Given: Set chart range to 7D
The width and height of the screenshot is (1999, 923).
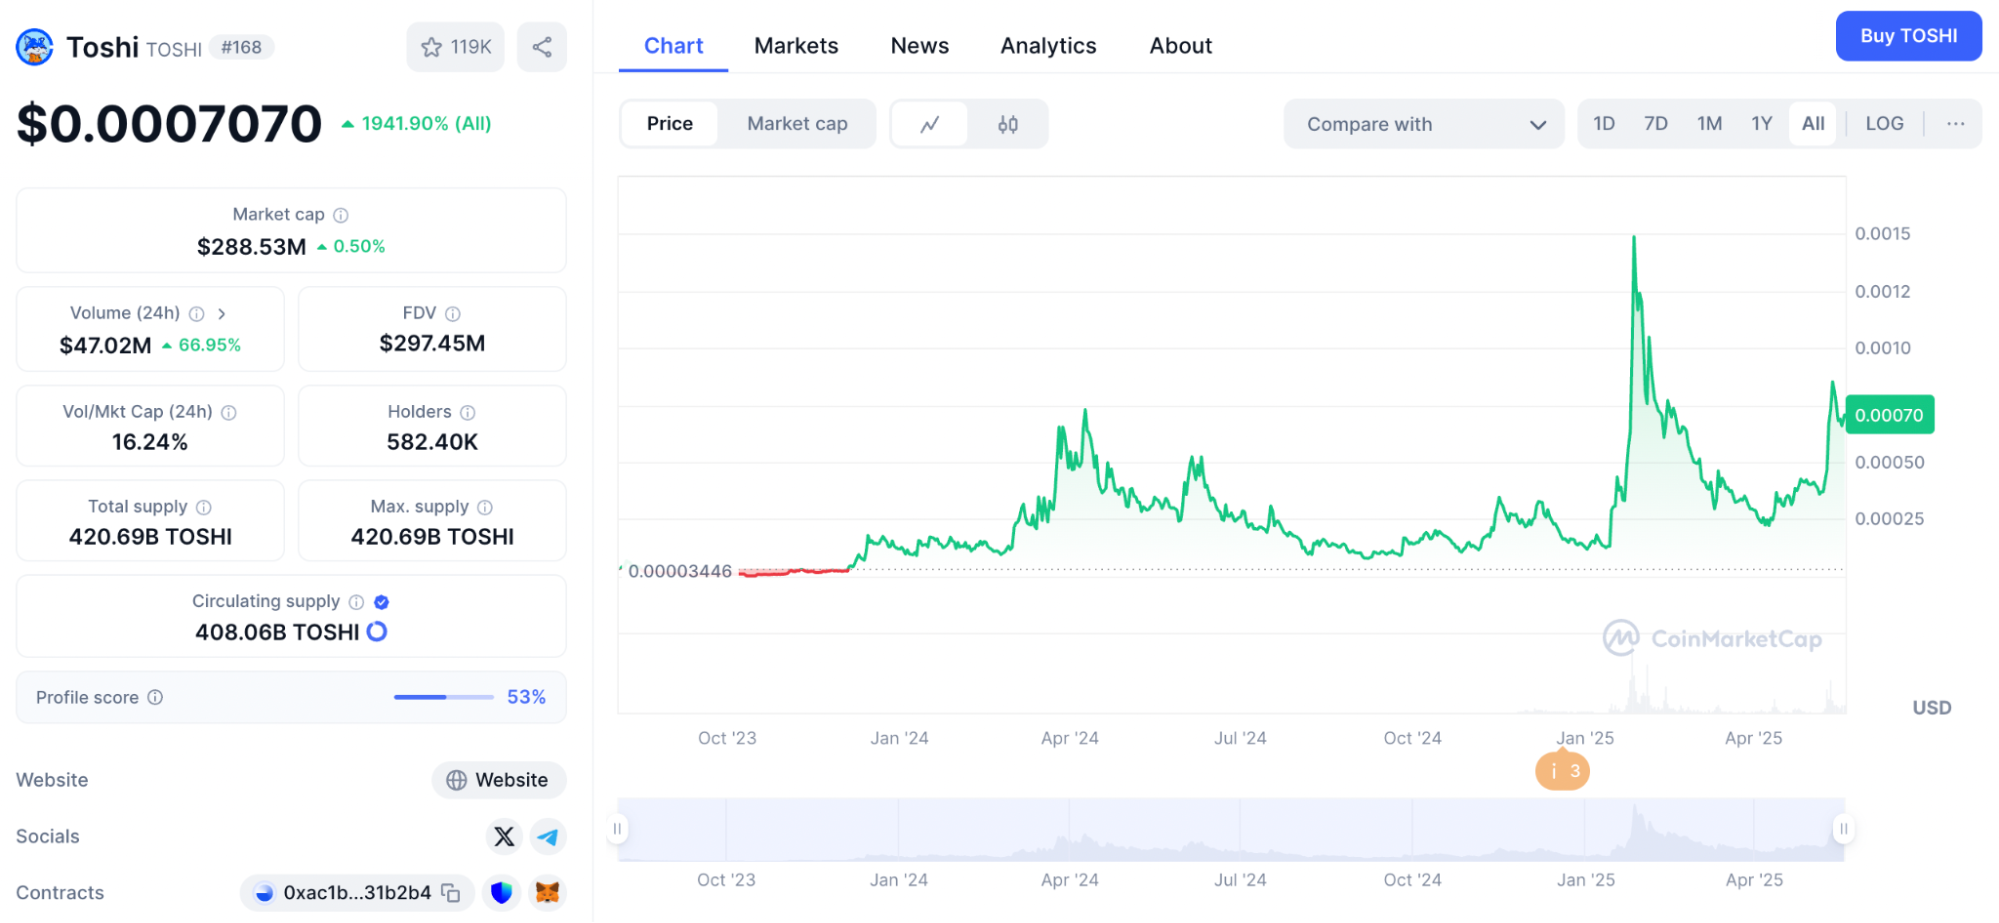Looking at the screenshot, I should [1656, 124].
